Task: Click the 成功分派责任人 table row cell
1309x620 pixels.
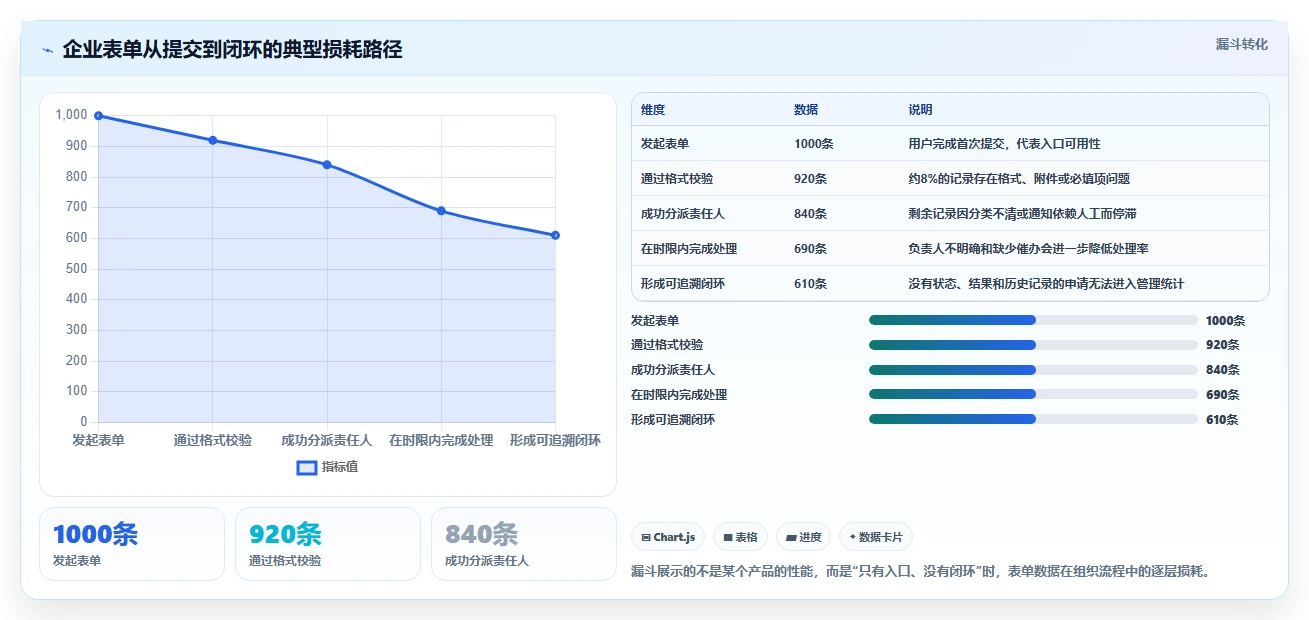Action: coord(683,214)
